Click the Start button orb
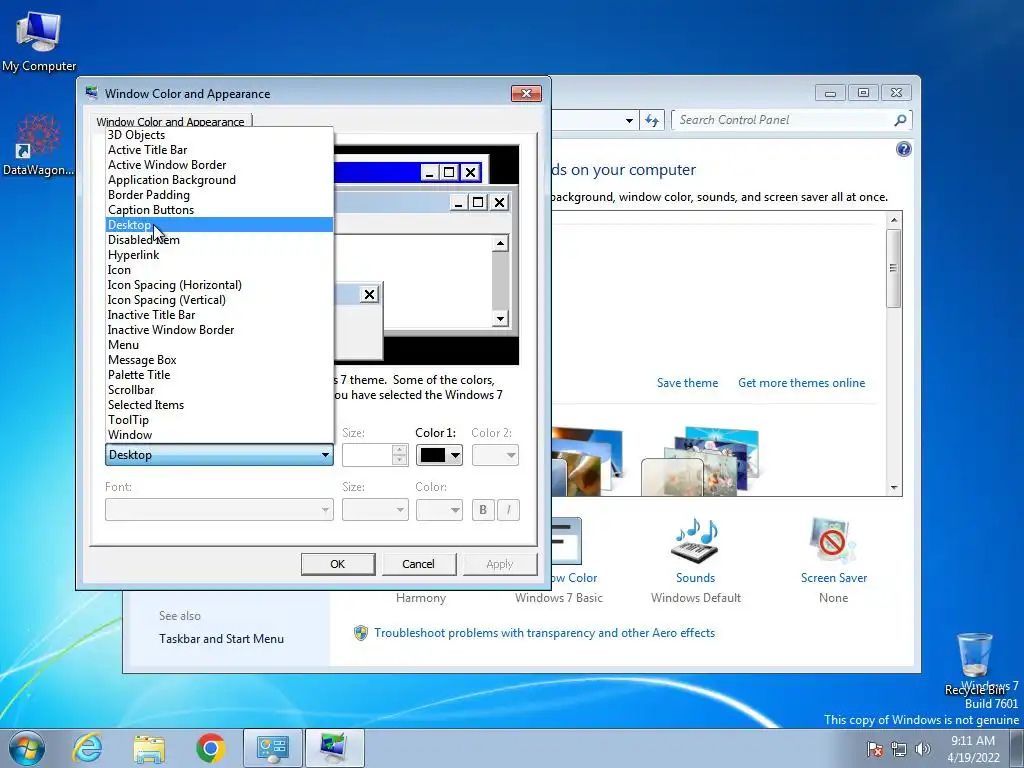The height and width of the screenshot is (768, 1024). 27,748
